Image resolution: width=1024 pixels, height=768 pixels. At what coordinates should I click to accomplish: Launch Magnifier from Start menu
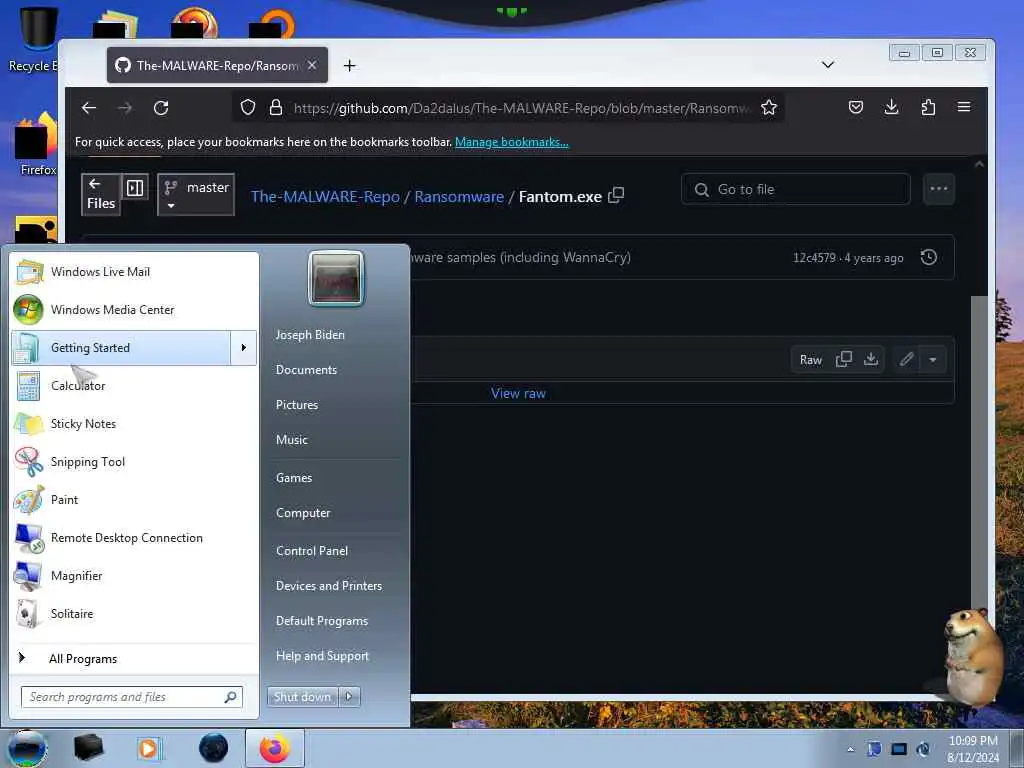[134, 575]
